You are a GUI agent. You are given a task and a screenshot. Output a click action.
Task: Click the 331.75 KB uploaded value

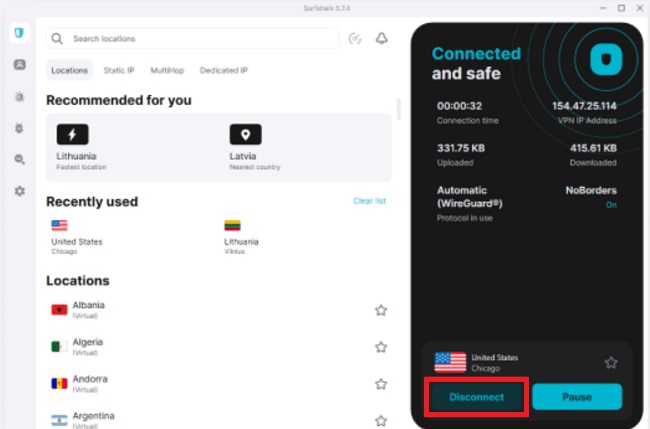point(461,148)
